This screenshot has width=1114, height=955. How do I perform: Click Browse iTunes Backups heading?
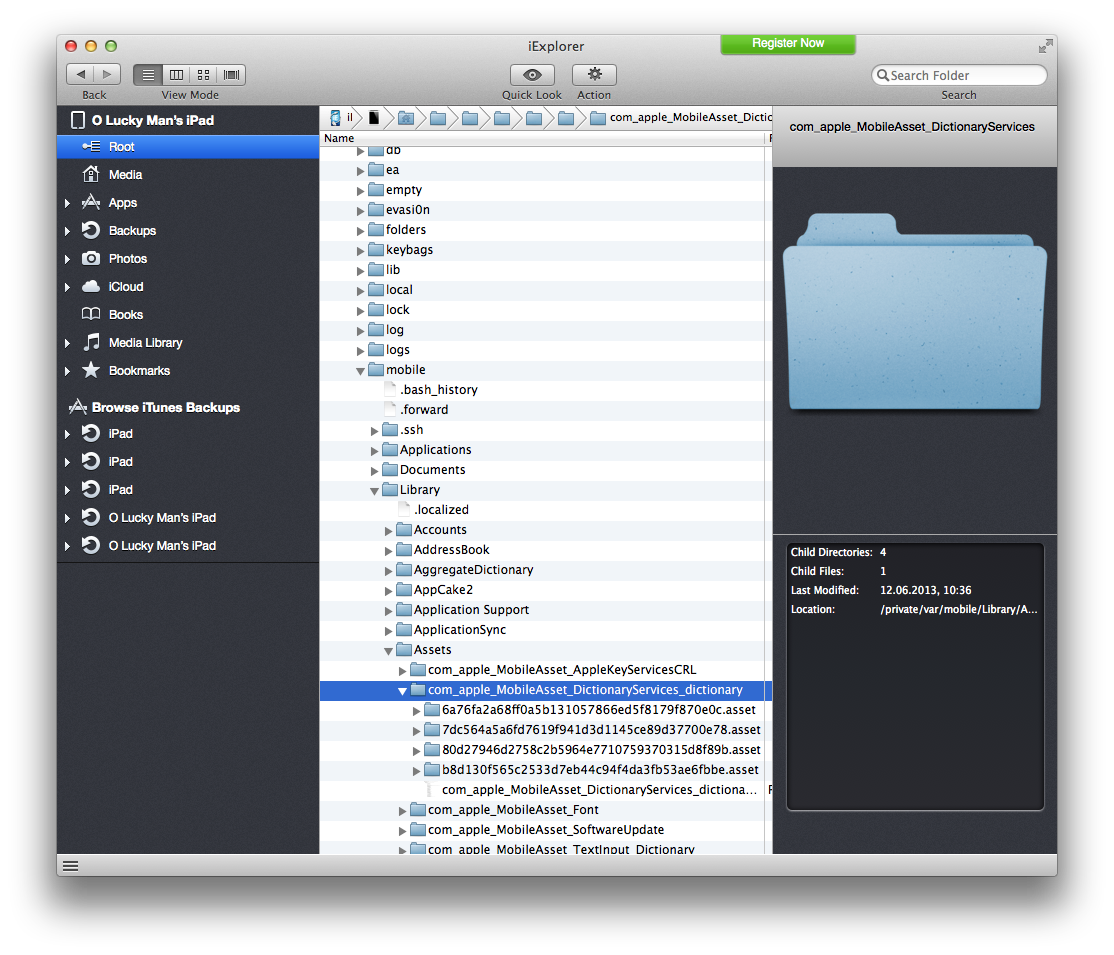166,407
